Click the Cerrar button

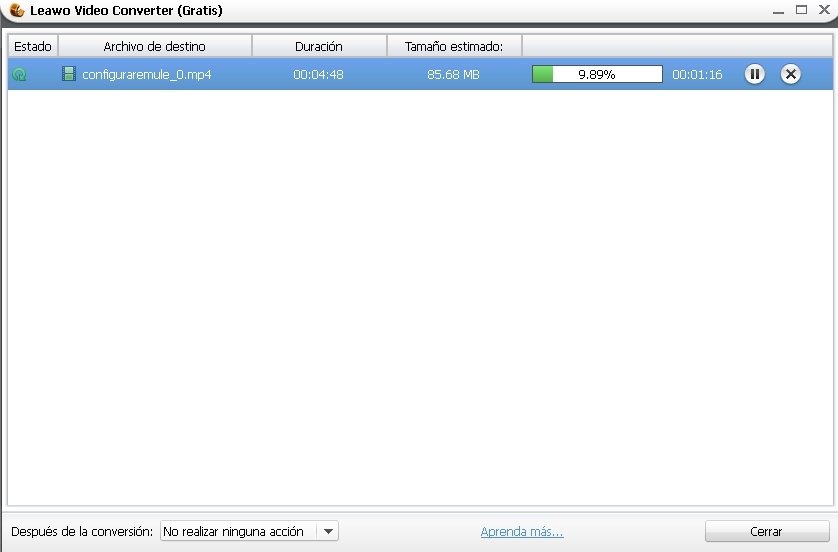766,531
